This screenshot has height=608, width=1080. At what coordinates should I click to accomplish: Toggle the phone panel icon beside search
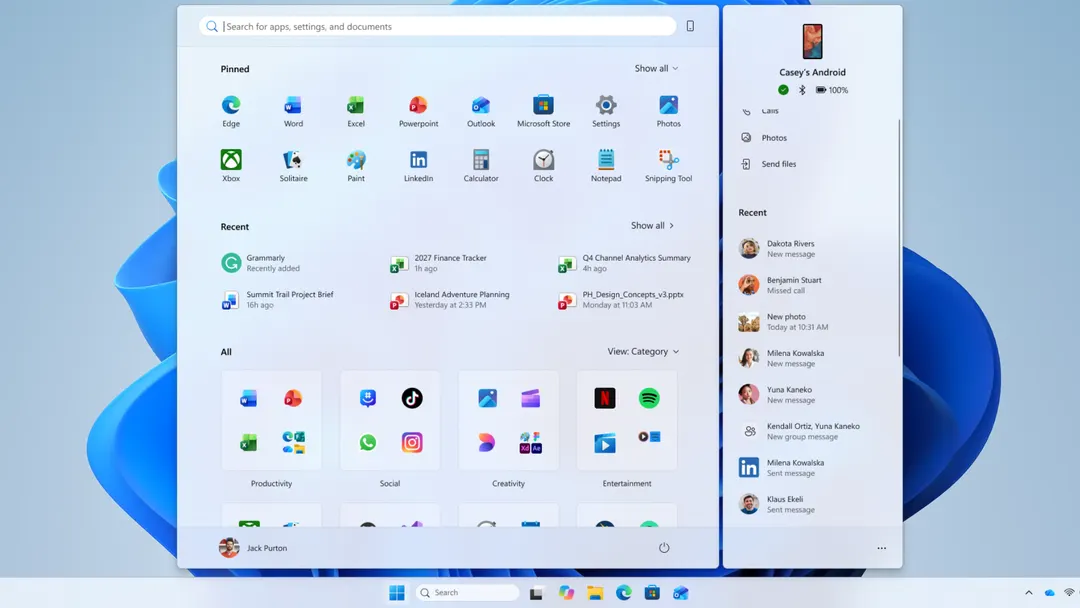(x=690, y=26)
